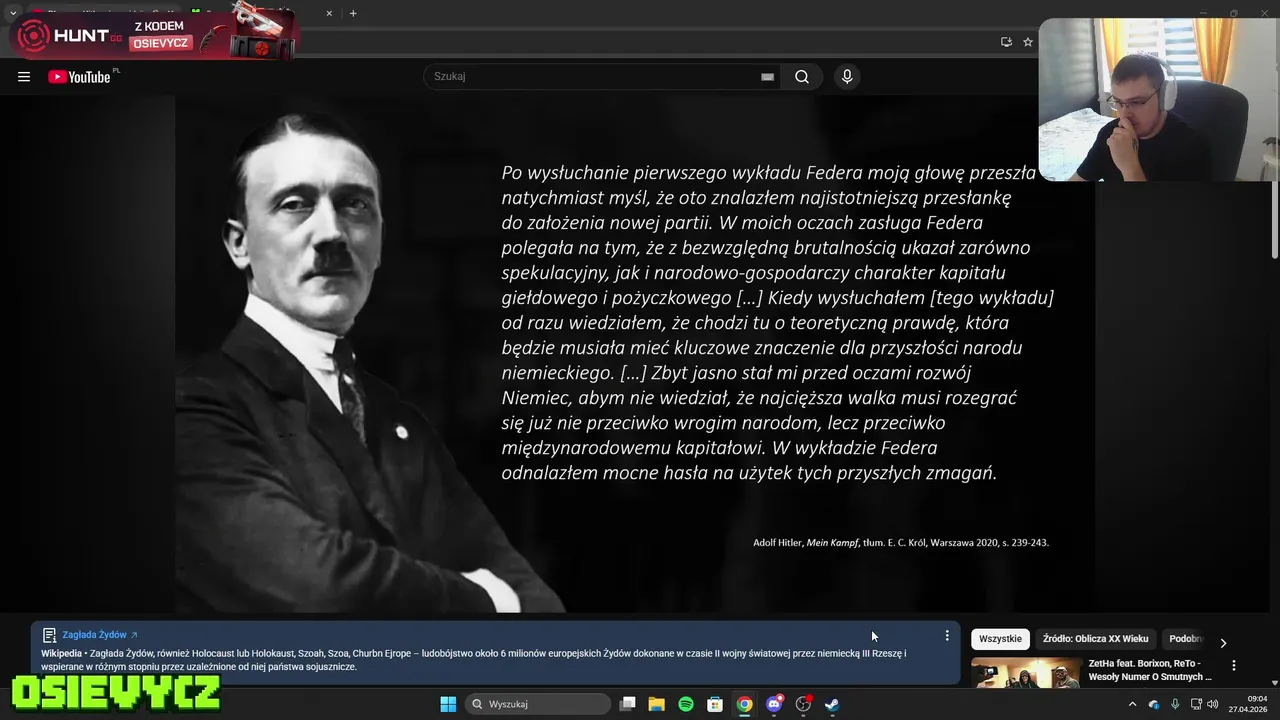
Task: Select the Podobne filter chip
Action: tap(1186, 639)
